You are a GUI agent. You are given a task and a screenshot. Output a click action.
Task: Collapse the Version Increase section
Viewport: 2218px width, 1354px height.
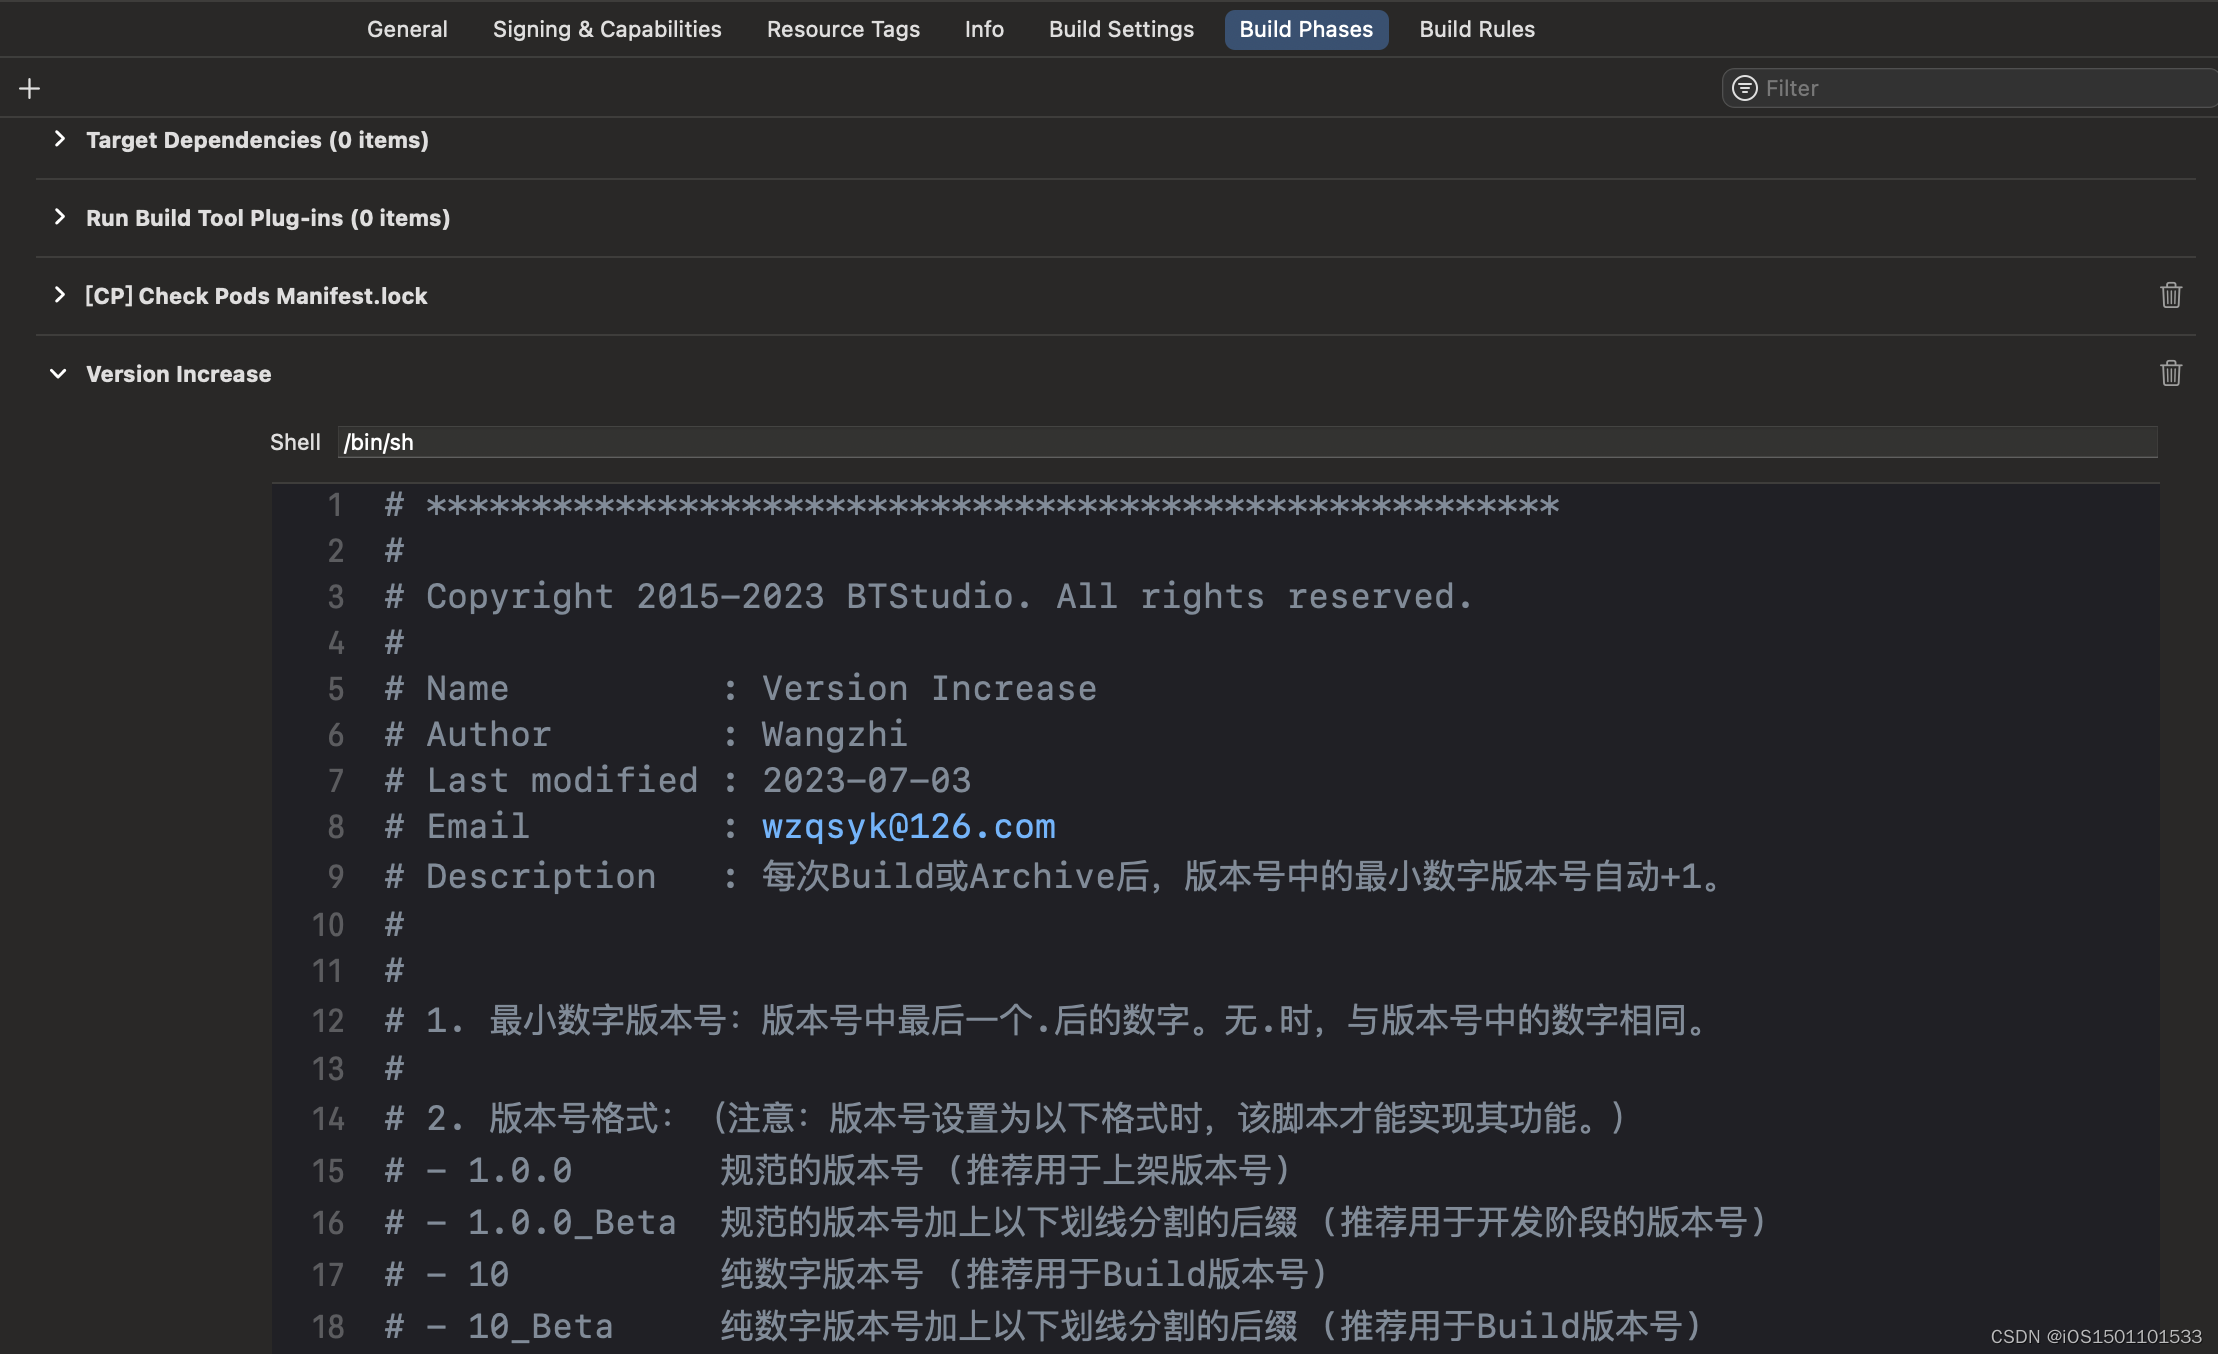tap(59, 374)
